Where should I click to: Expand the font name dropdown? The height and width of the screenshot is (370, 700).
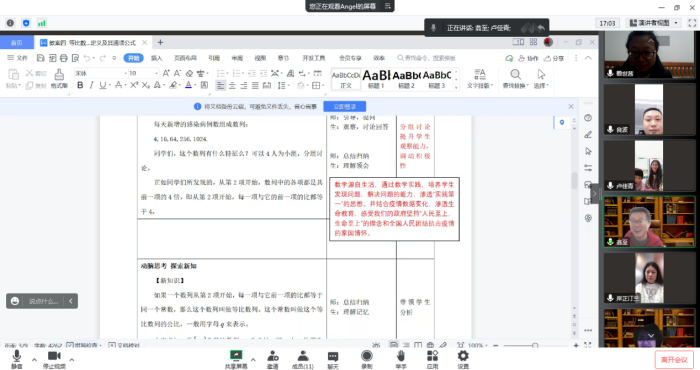(x=125, y=73)
